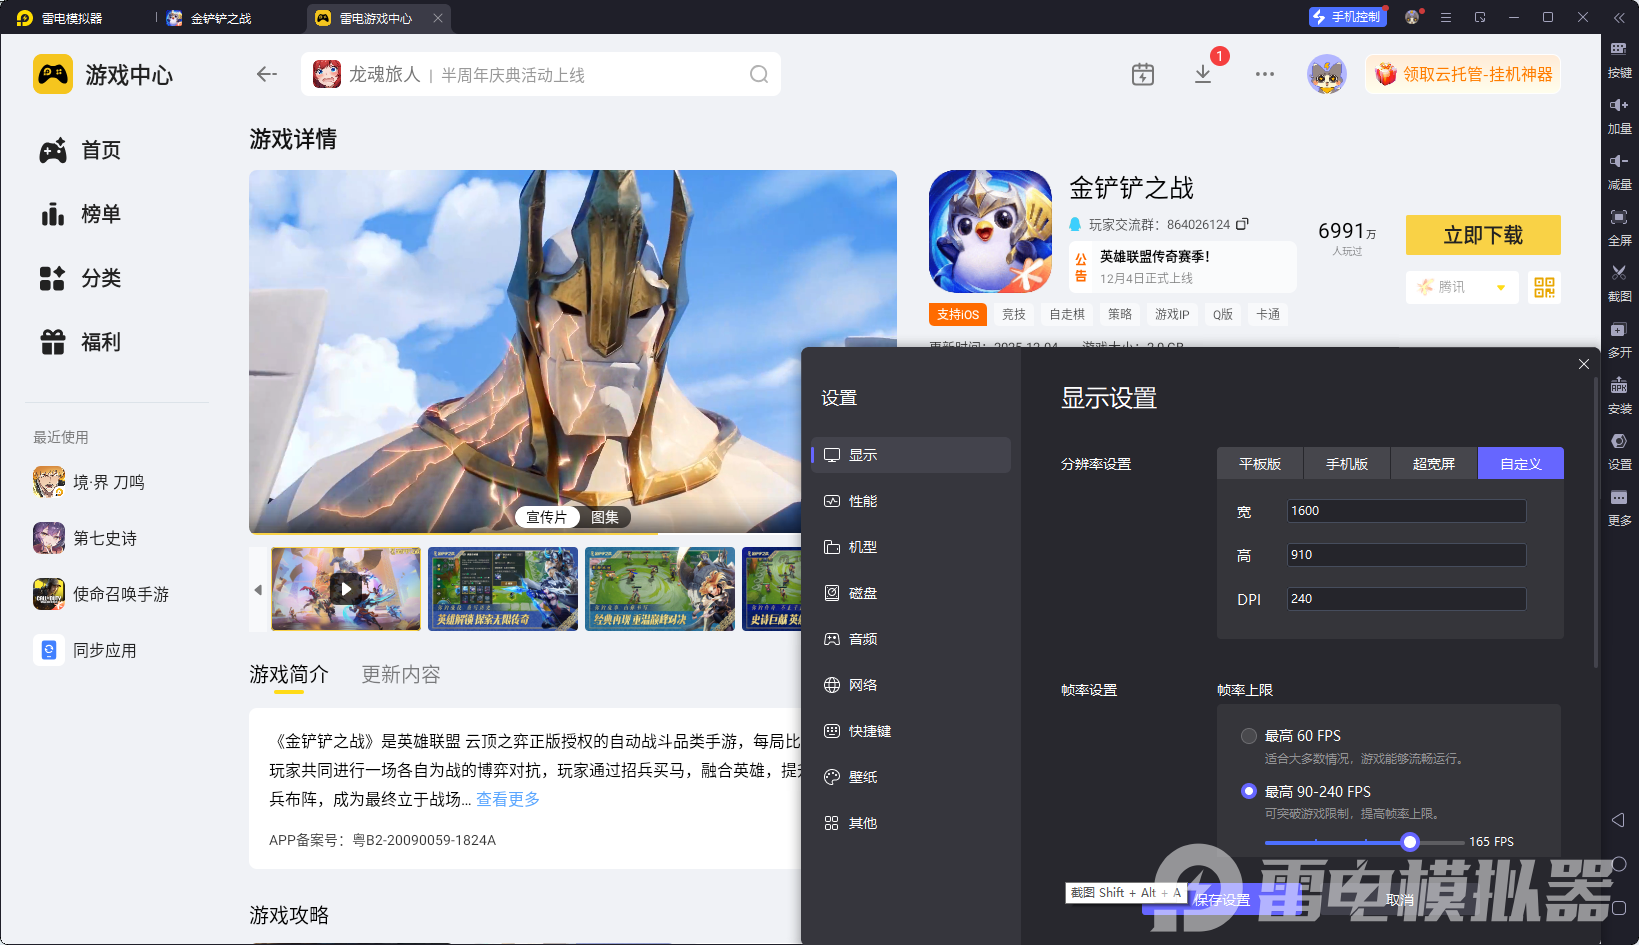
Task: Click the 立即下载 button
Action: (x=1482, y=235)
